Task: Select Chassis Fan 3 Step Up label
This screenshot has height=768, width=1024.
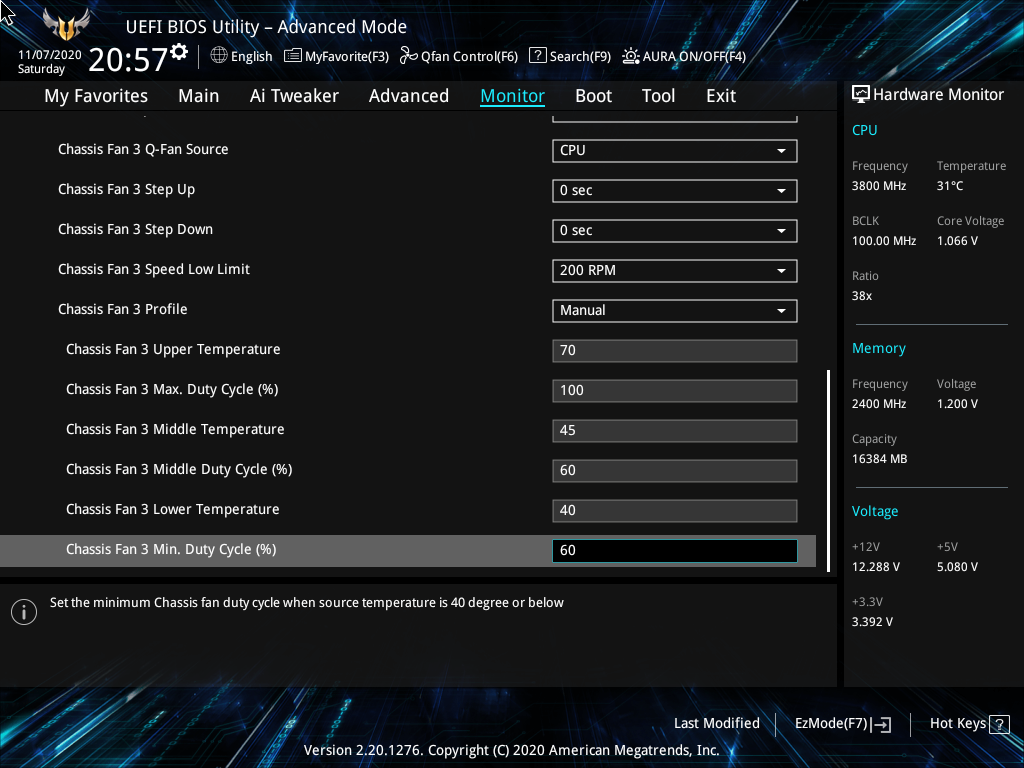Action: [127, 189]
